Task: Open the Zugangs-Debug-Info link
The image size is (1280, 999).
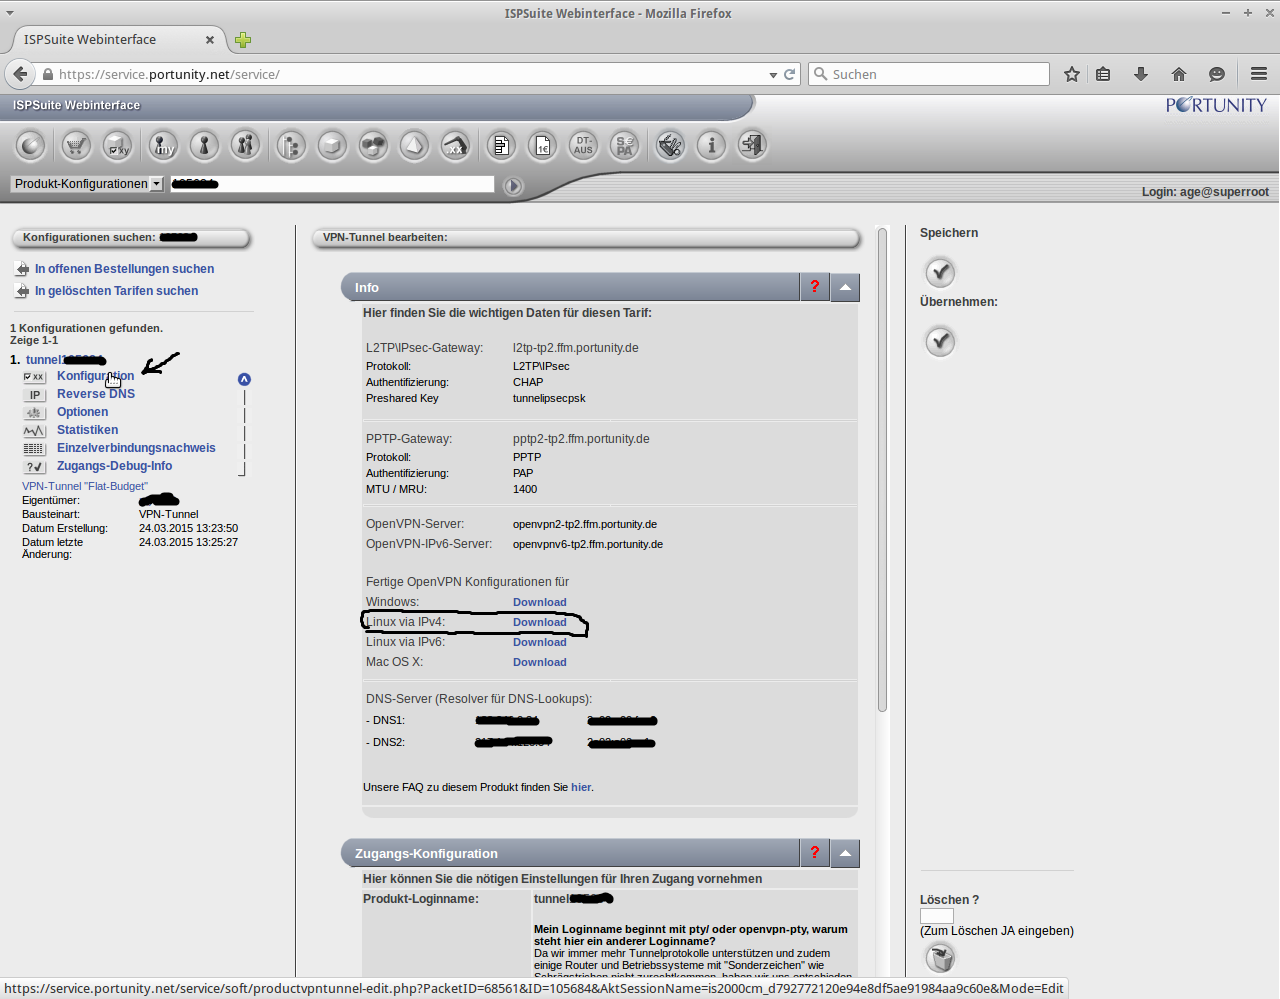Action: pyautogui.click(x=114, y=466)
